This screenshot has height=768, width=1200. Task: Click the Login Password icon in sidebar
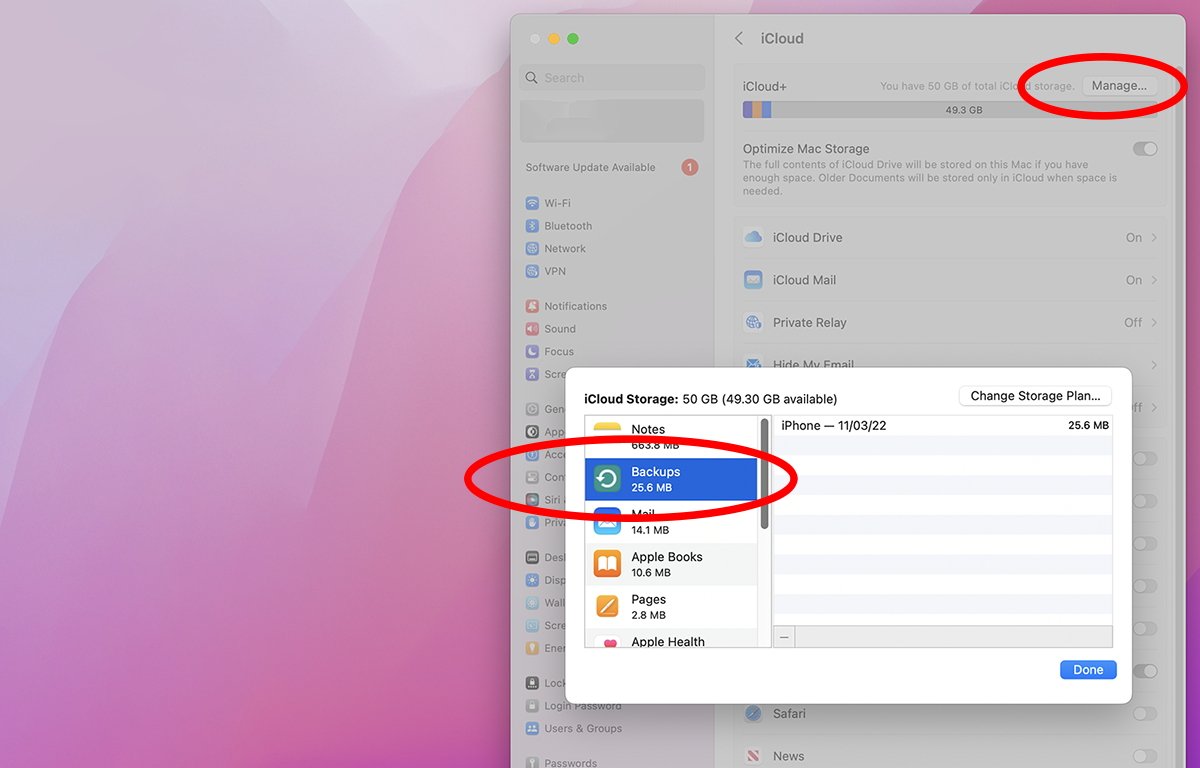pos(532,706)
